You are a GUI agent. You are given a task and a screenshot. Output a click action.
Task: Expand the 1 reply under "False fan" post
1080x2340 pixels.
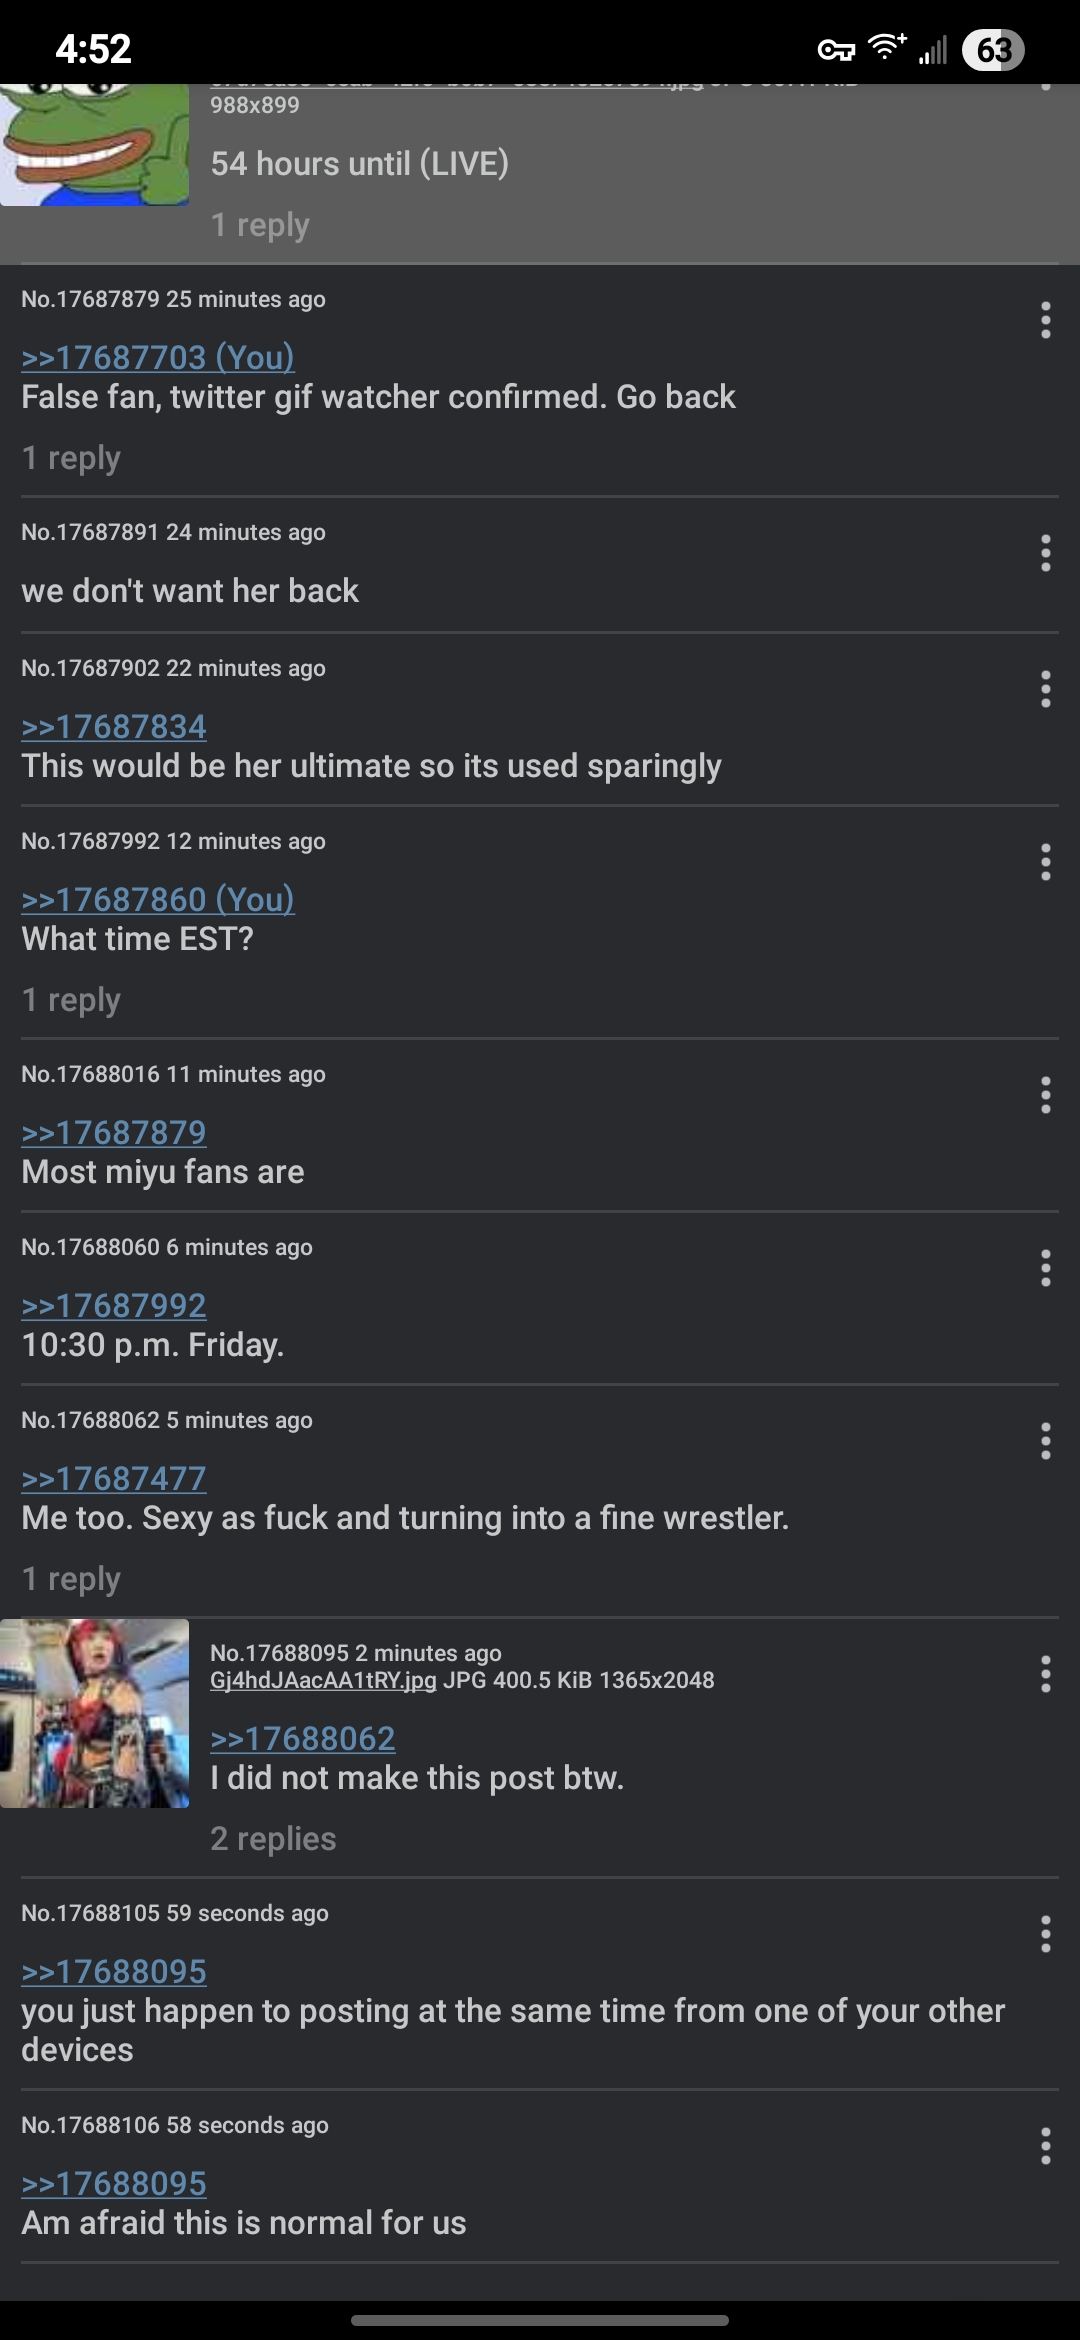coord(71,458)
